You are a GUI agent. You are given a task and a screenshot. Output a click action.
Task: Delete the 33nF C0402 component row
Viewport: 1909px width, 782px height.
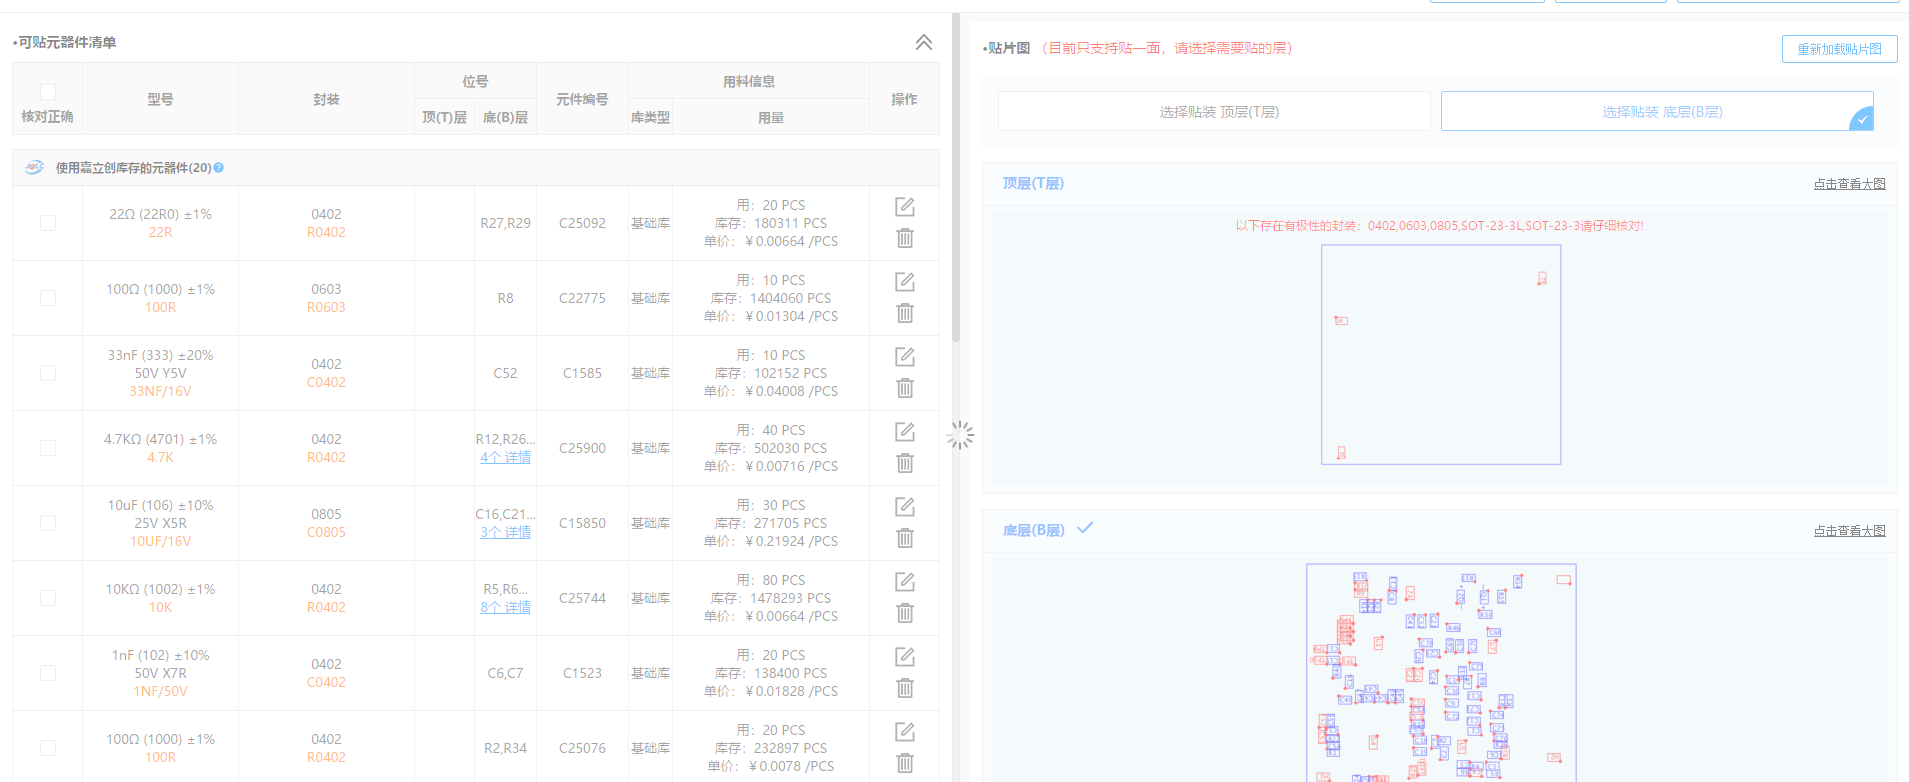coord(904,388)
